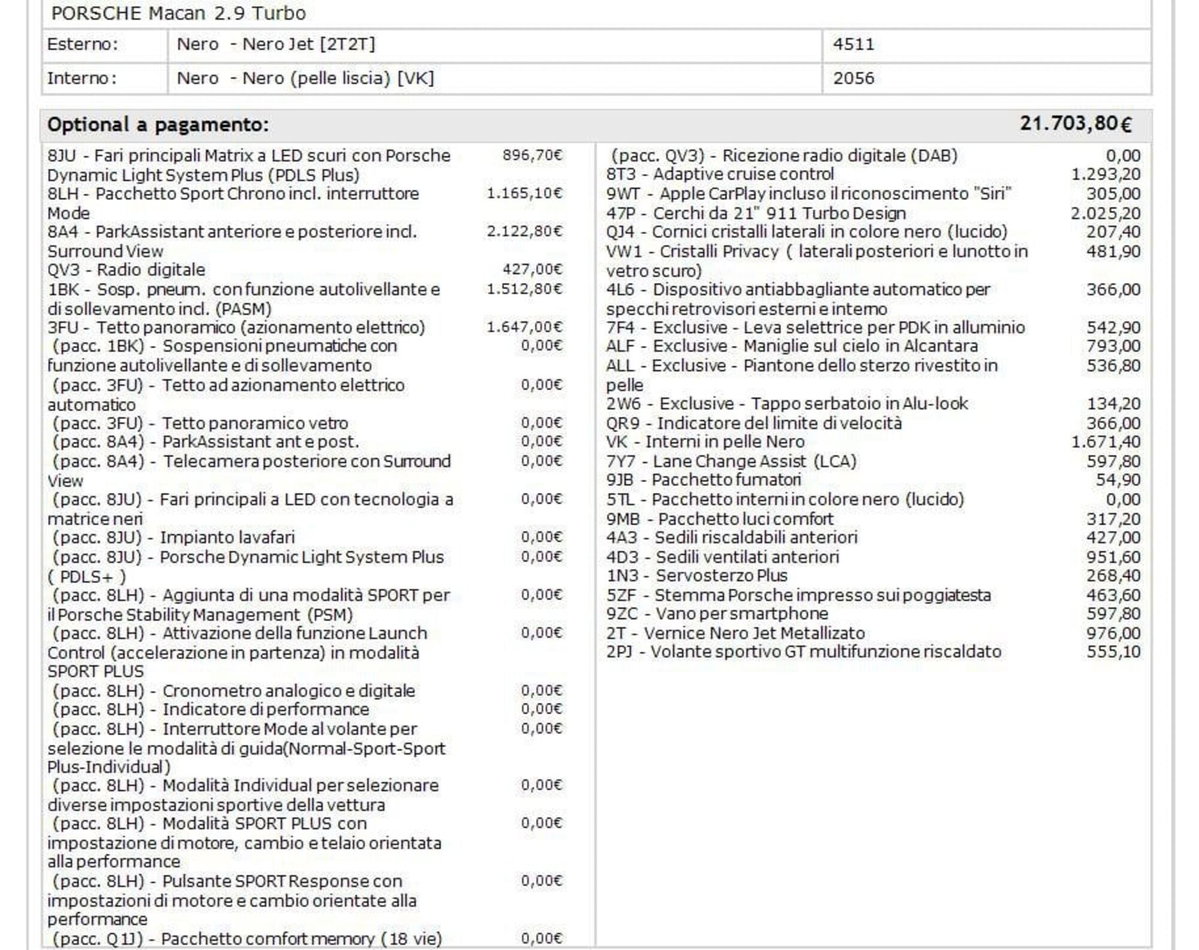
Task: Click the 'VK - Interni in pelle Nero' option
Action: (x=706, y=442)
